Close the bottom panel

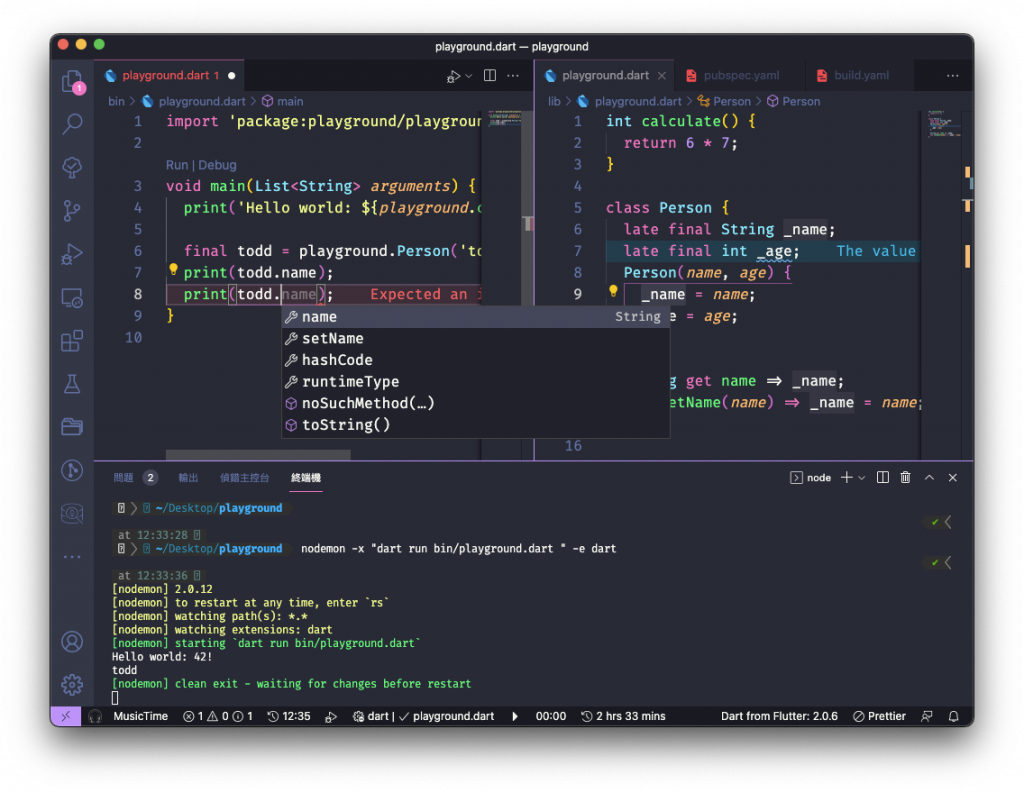953,477
